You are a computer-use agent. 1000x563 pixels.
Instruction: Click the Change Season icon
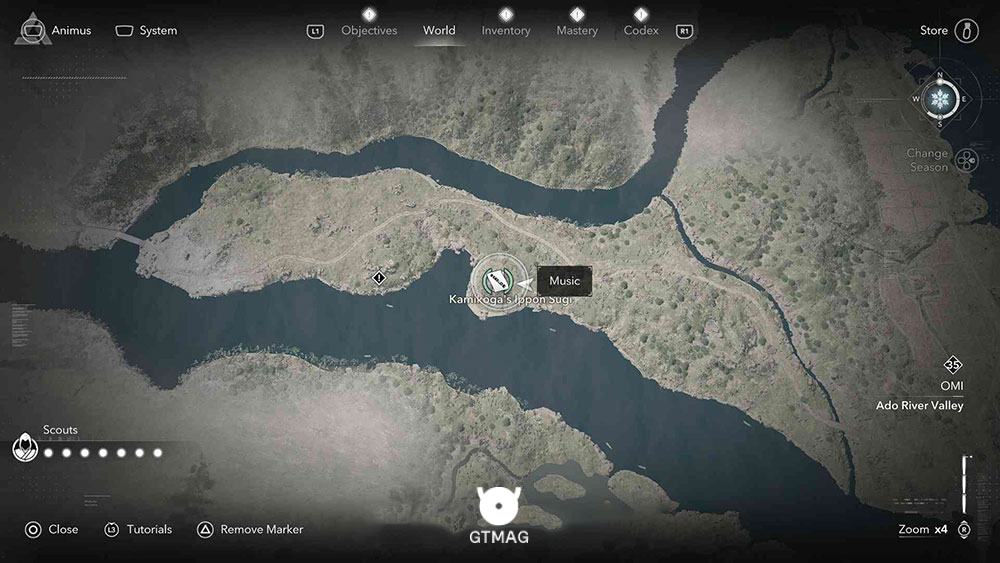(x=967, y=160)
